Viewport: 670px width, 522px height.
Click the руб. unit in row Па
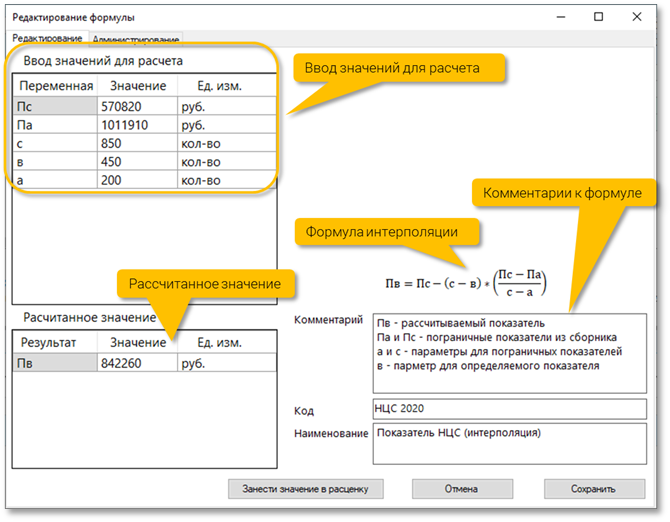tap(227, 125)
